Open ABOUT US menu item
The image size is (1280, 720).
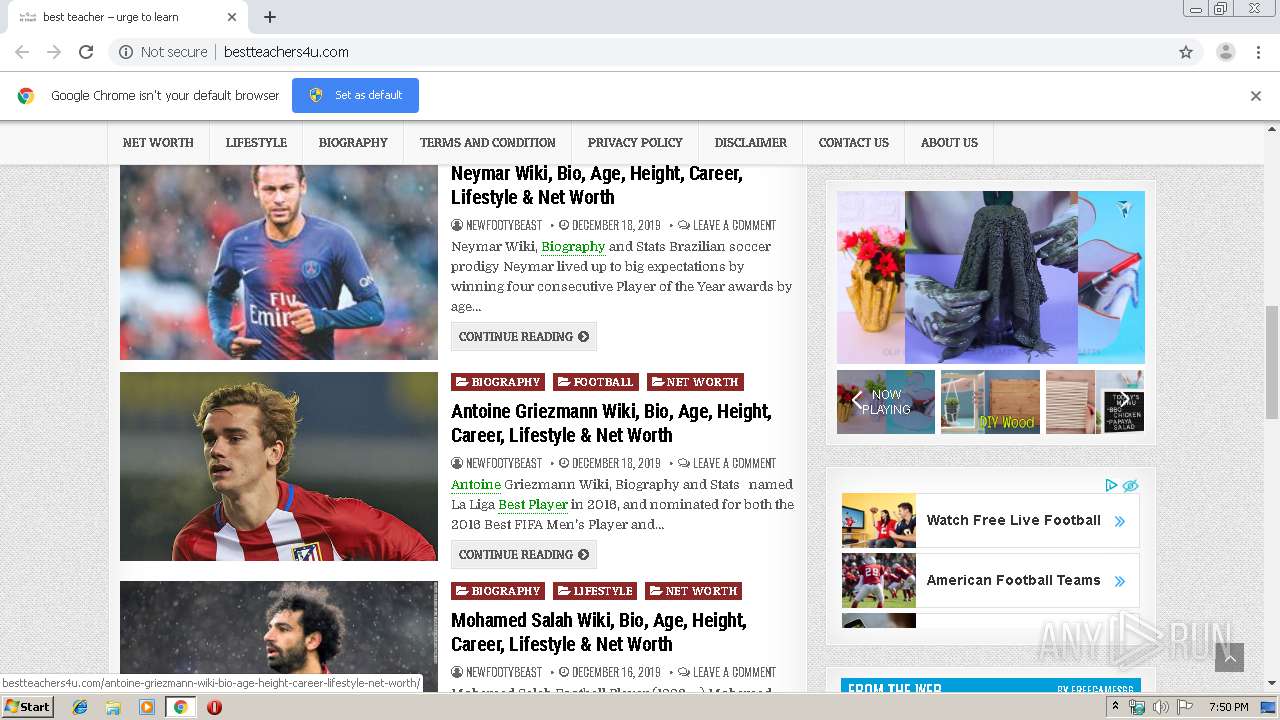coord(949,143)
